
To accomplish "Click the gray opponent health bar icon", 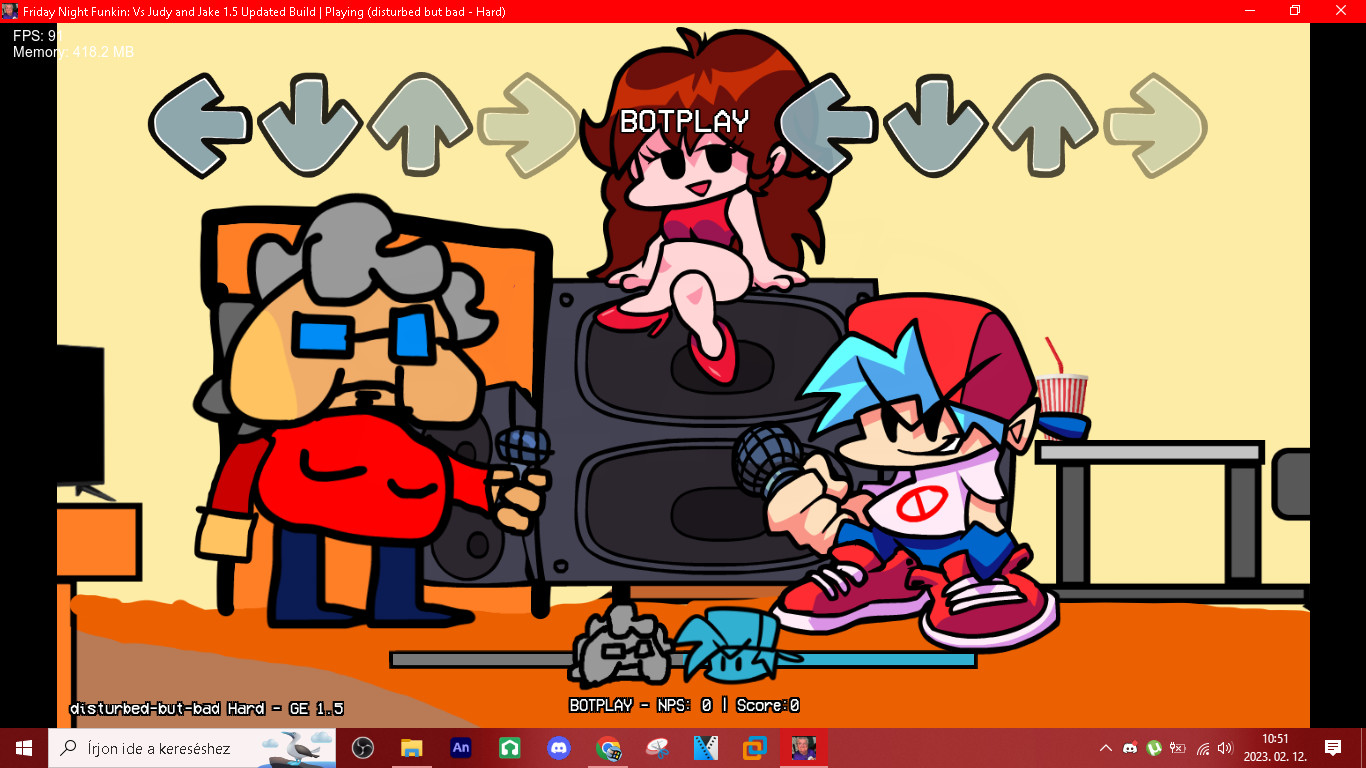I will click(622, 645).
